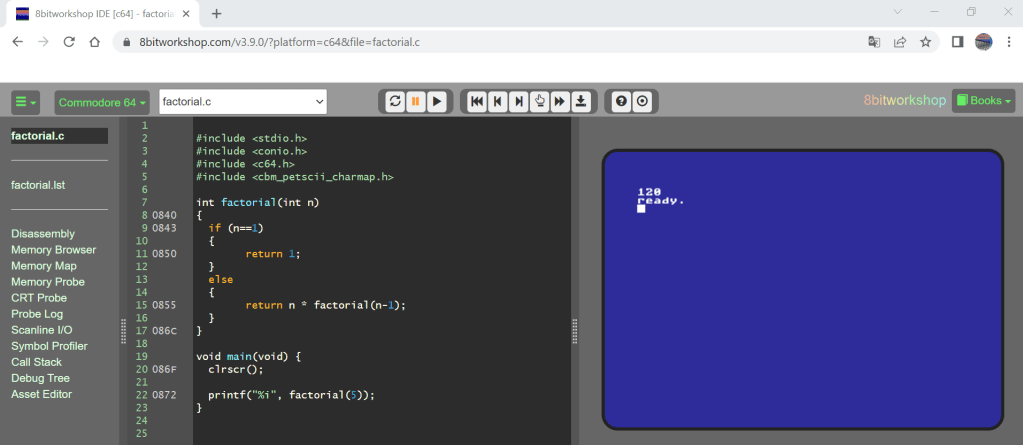The image size is (1023, 445).
Task: Click the run to cursor line icon
Action: [x=539, y=101]
